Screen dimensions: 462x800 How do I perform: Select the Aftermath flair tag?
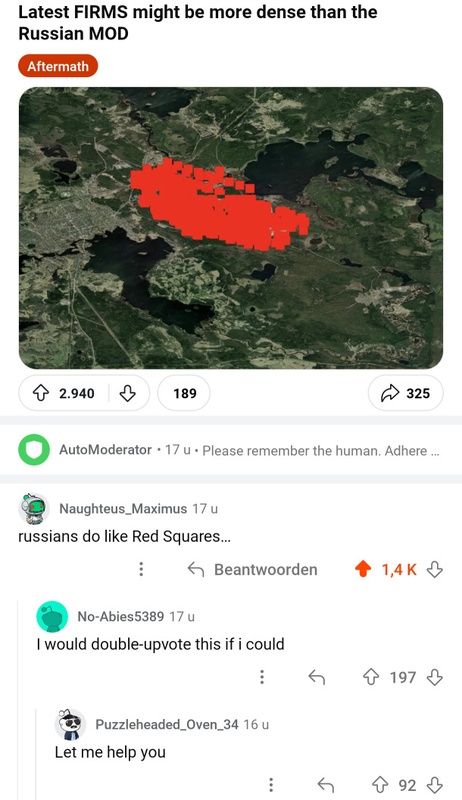click(x=58, y=66)
